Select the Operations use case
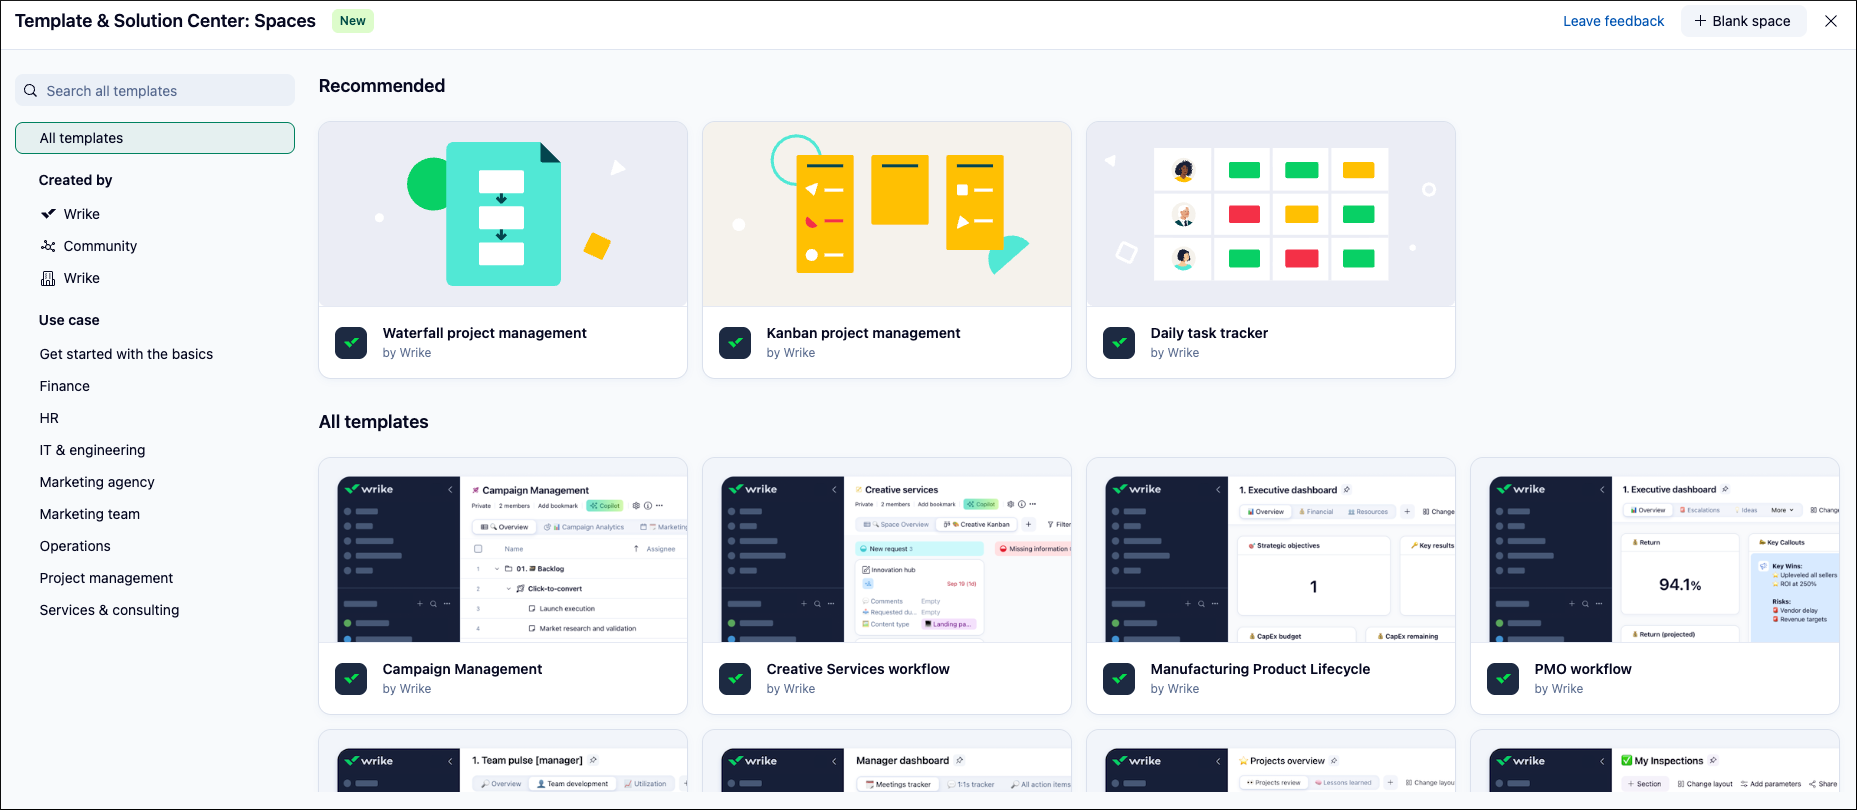 point(75,546)
